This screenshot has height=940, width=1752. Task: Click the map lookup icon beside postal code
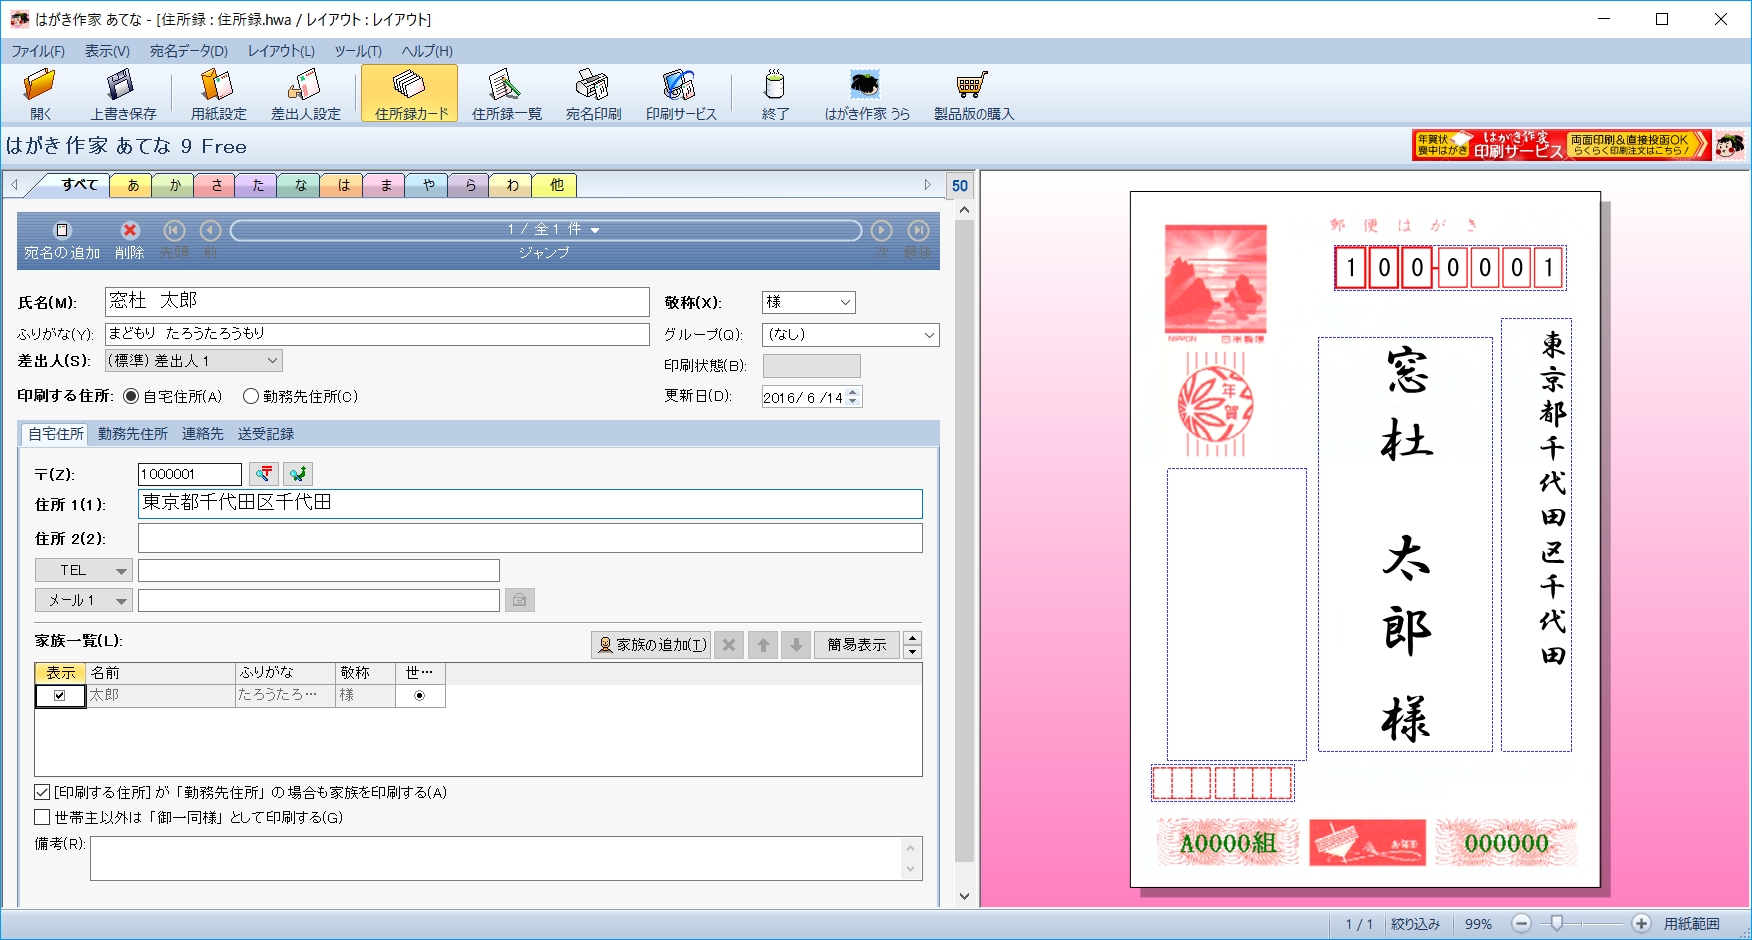tap(298, 474)
